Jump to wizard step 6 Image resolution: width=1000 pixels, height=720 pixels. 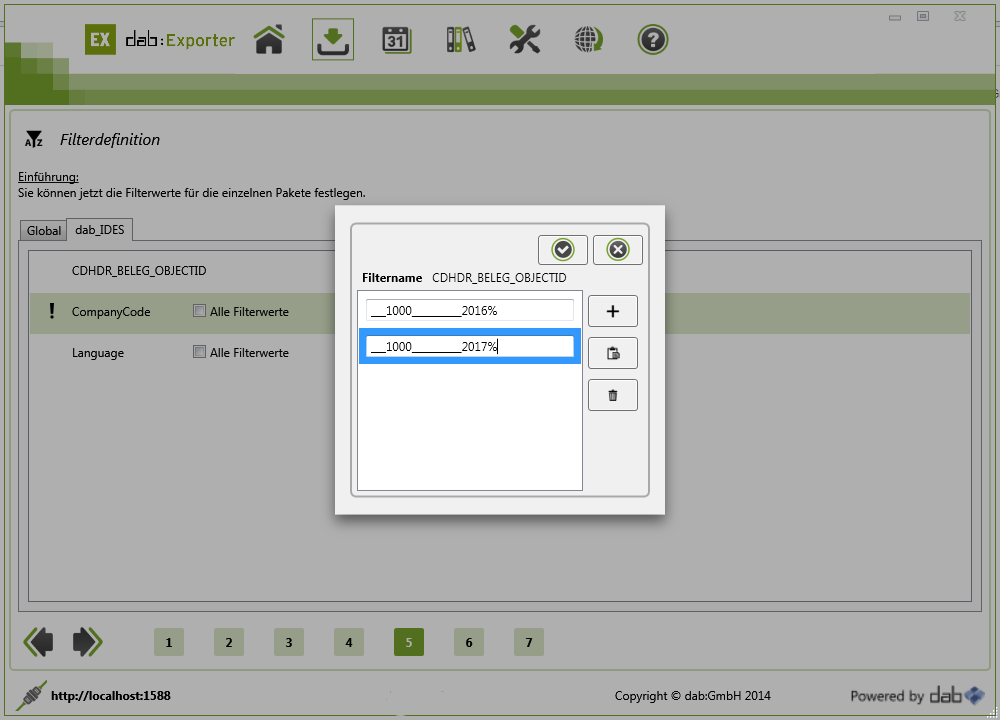coord(469,642)
